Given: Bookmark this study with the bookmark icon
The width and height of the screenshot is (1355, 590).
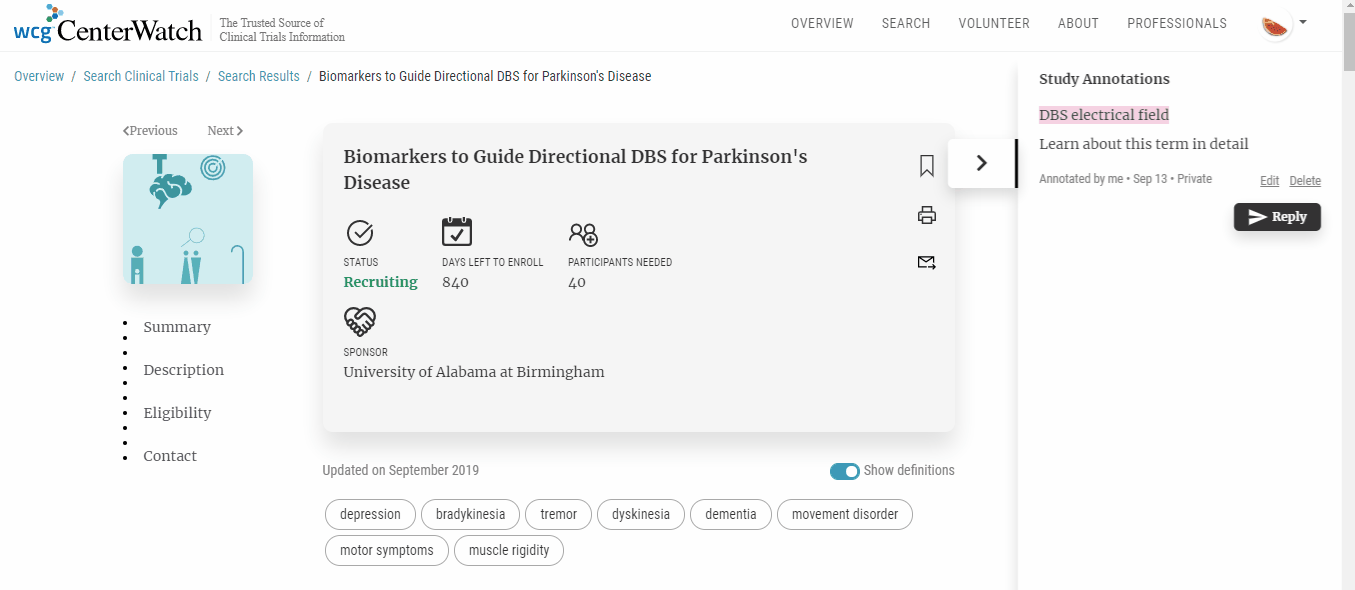Looking at the screenshot, I should (x=926, y=166).
